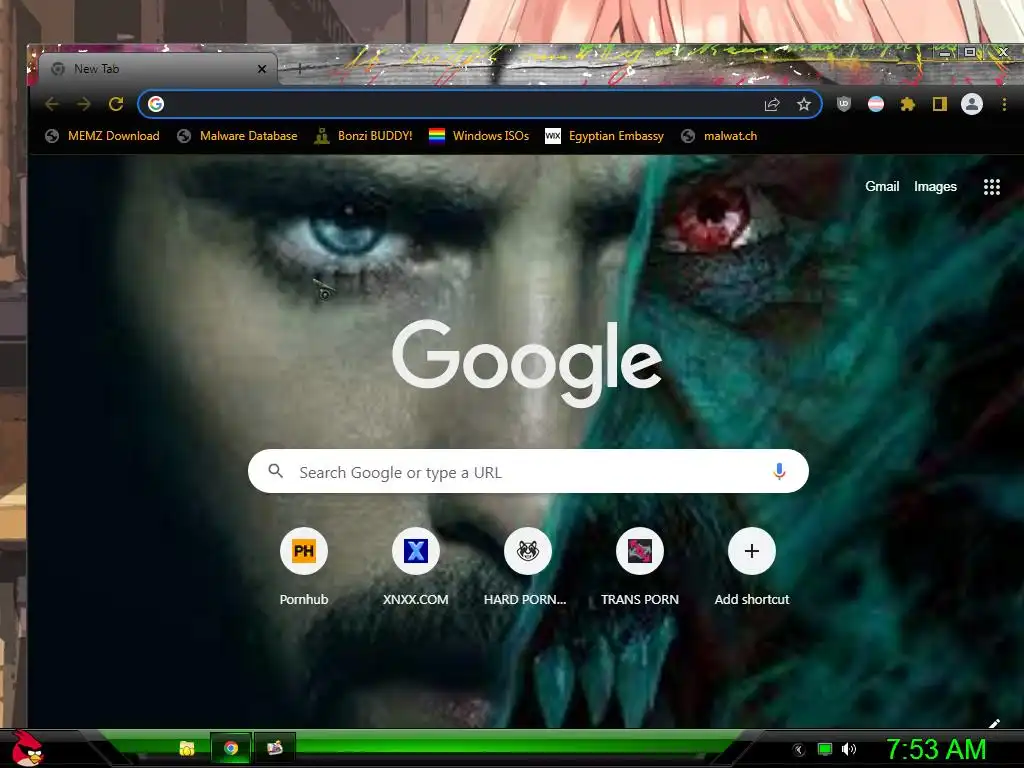Select the New Tab tab

click(x=157, y=69)
